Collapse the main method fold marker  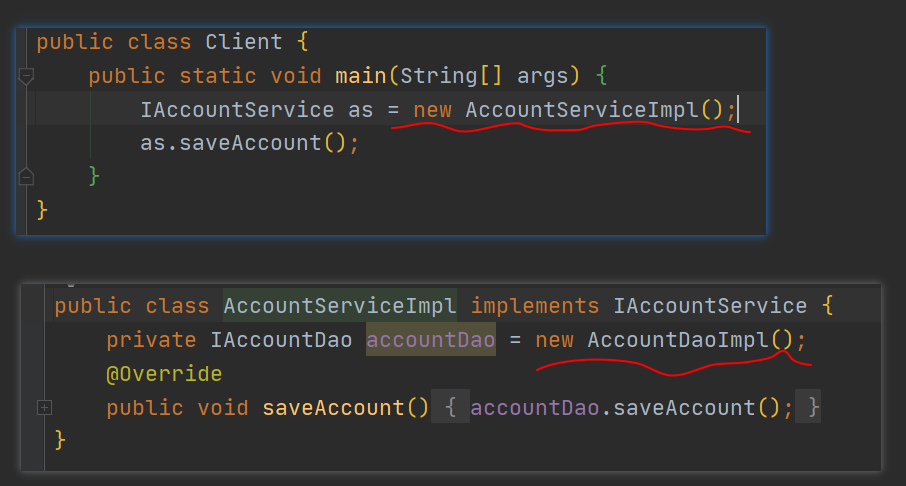click(x=26, y=76)
